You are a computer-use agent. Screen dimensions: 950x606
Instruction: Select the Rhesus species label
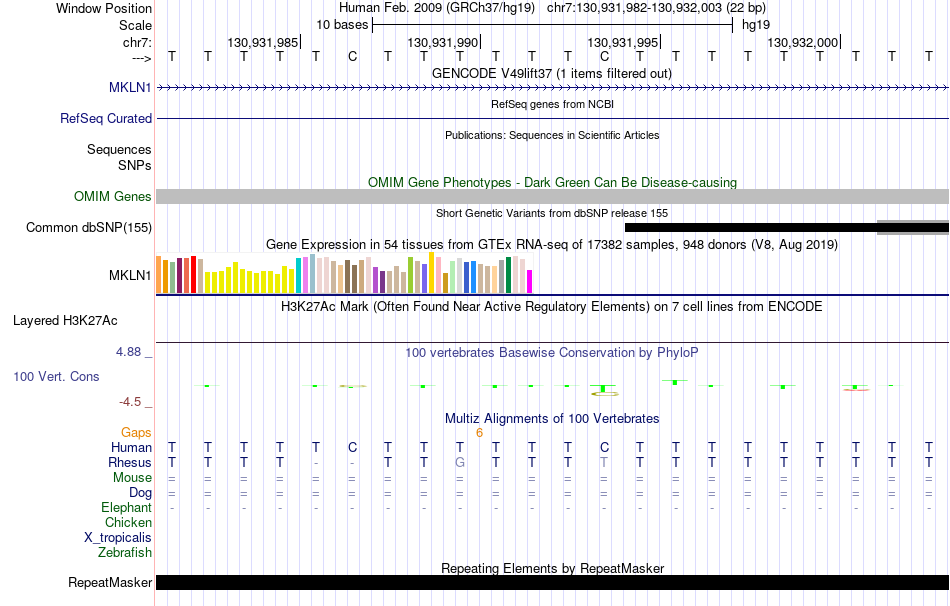click(x=130, y=462)
